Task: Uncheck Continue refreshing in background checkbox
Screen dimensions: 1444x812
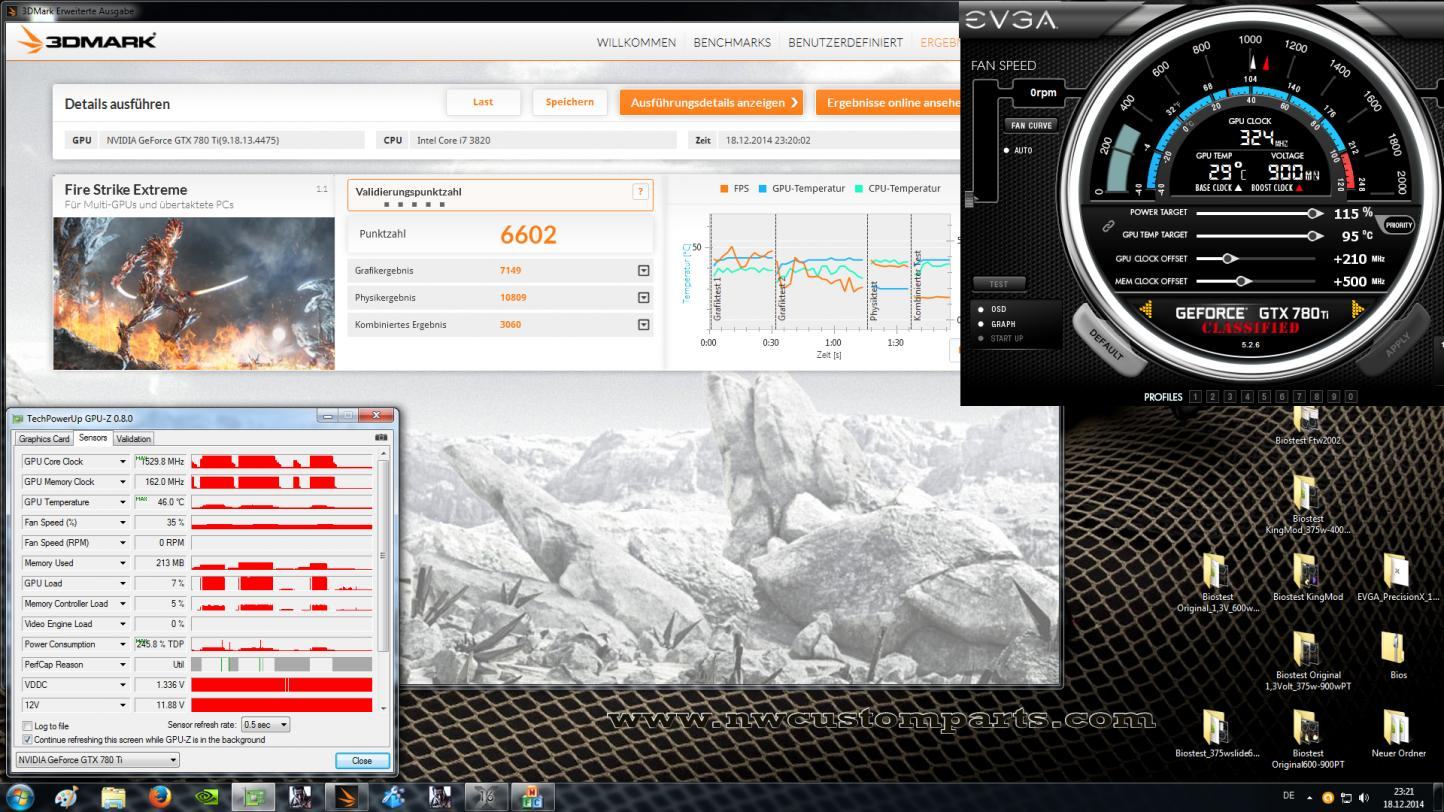Action: 27,740
